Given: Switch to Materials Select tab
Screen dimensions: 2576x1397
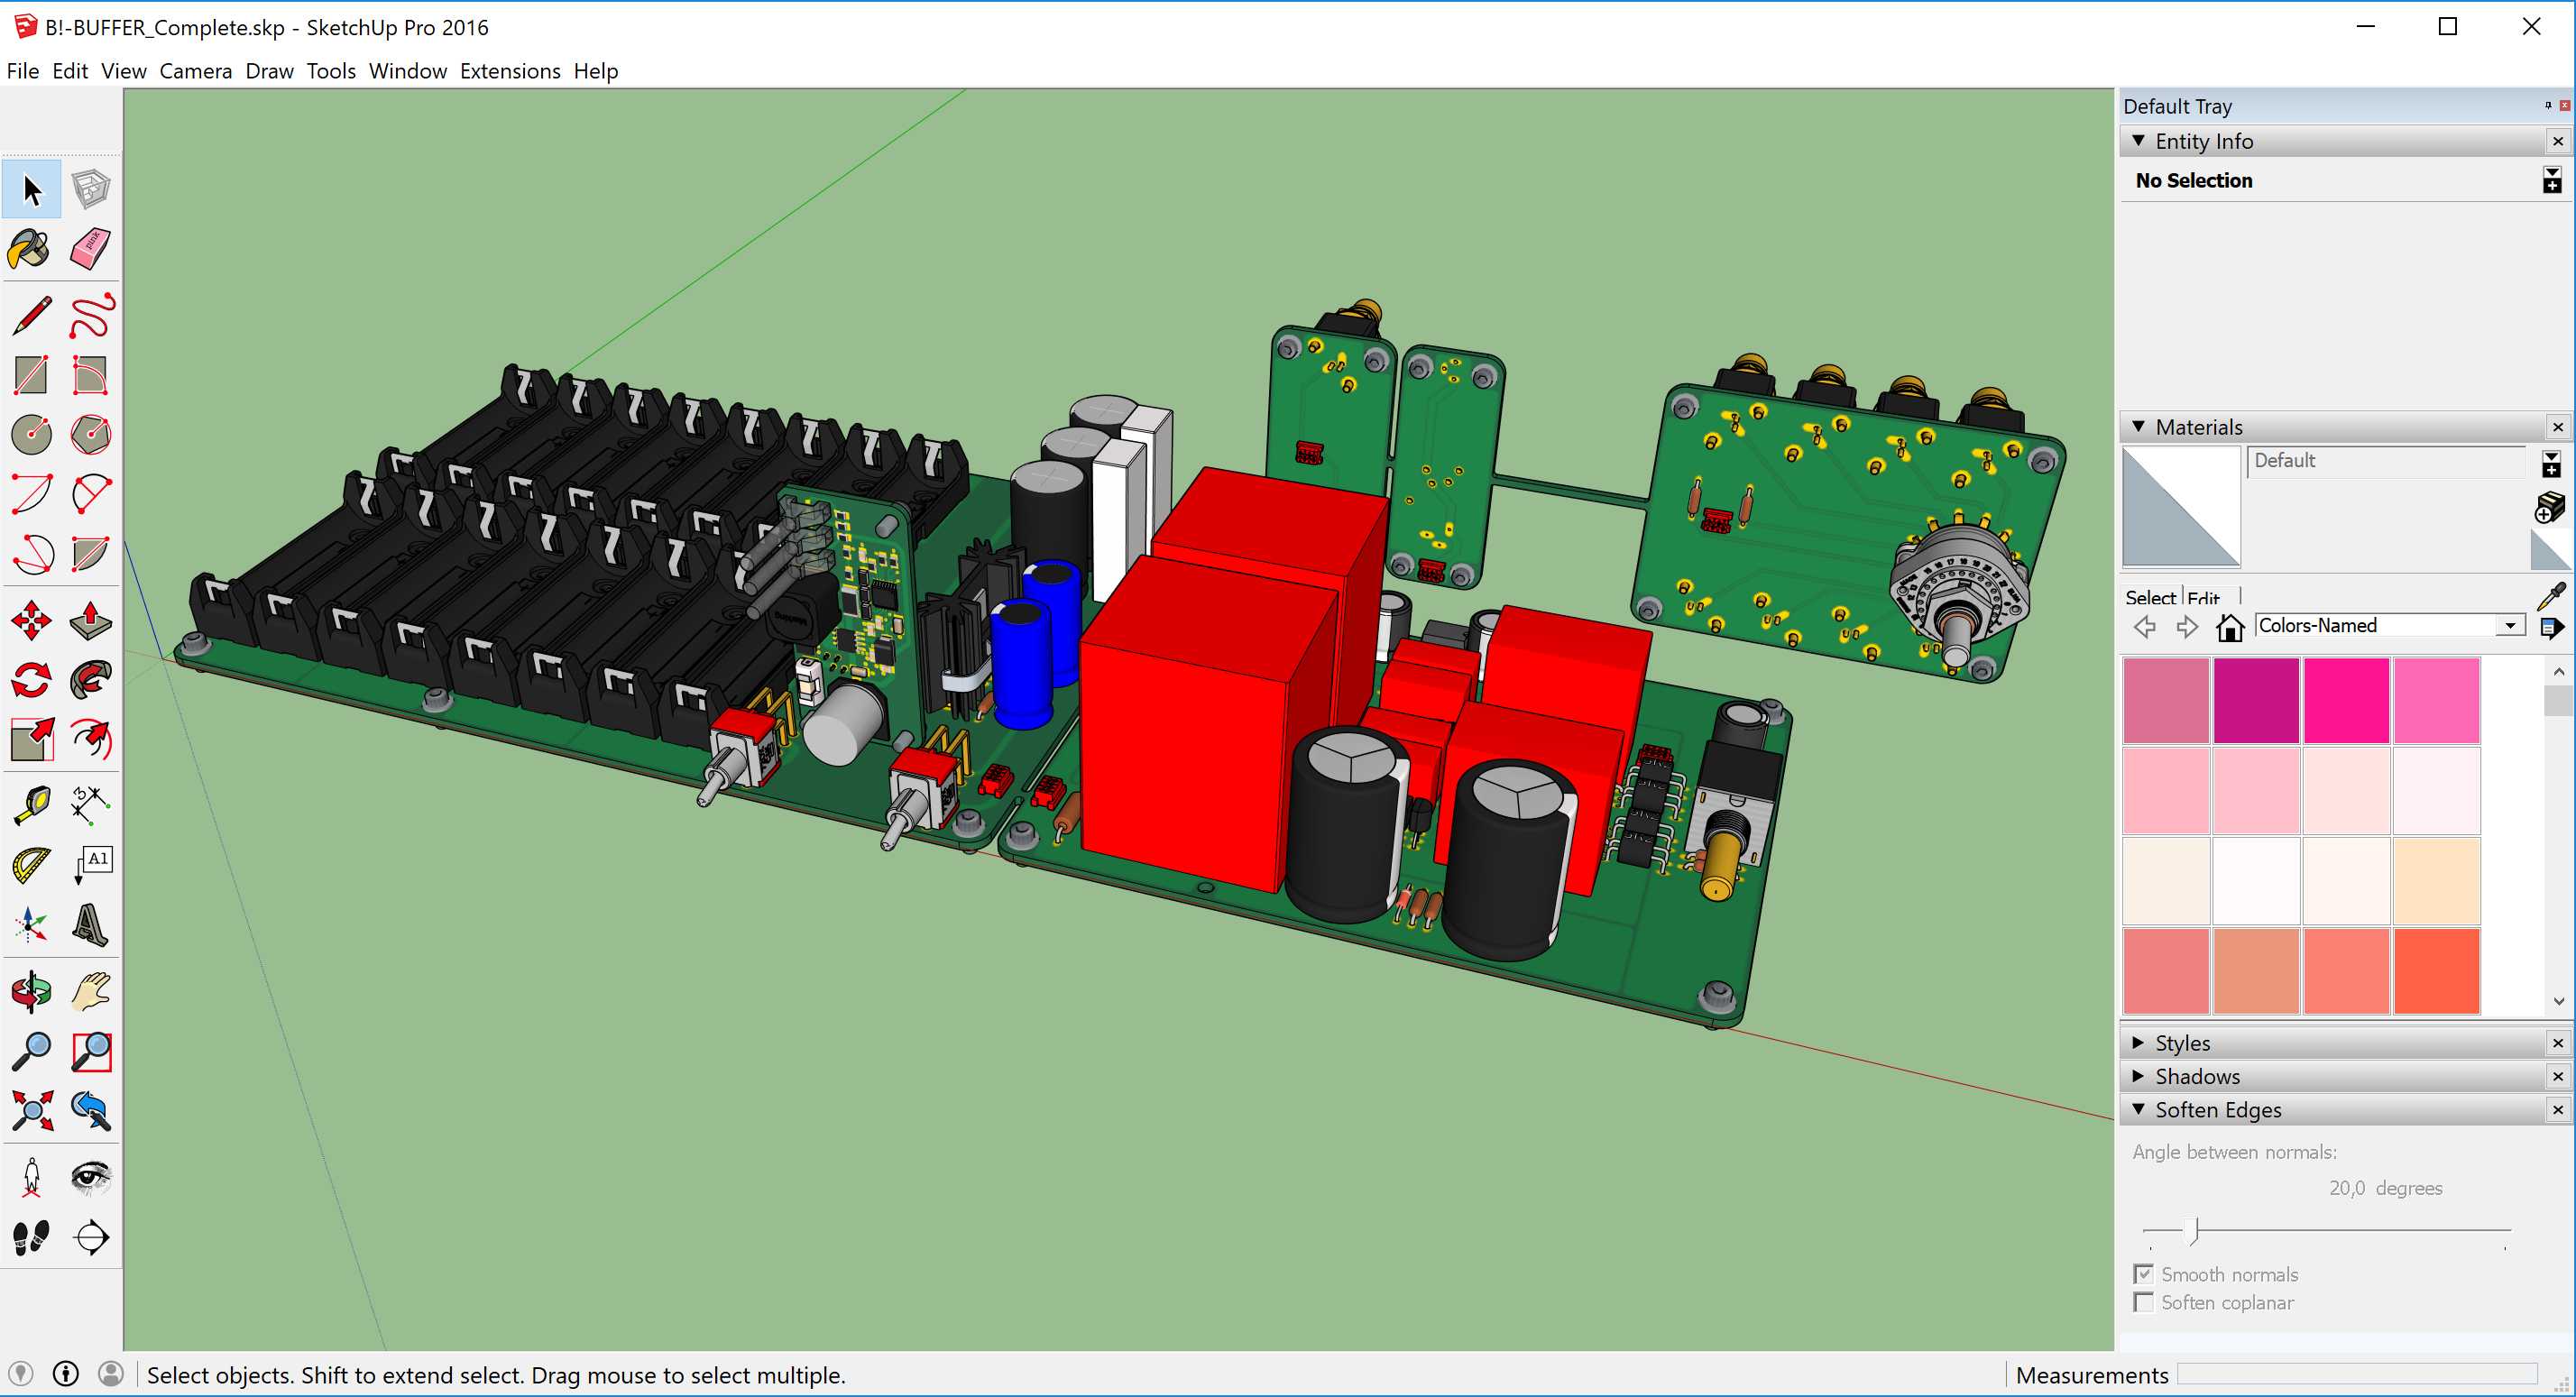Looking at the screenshot, I should point(2150,597).
